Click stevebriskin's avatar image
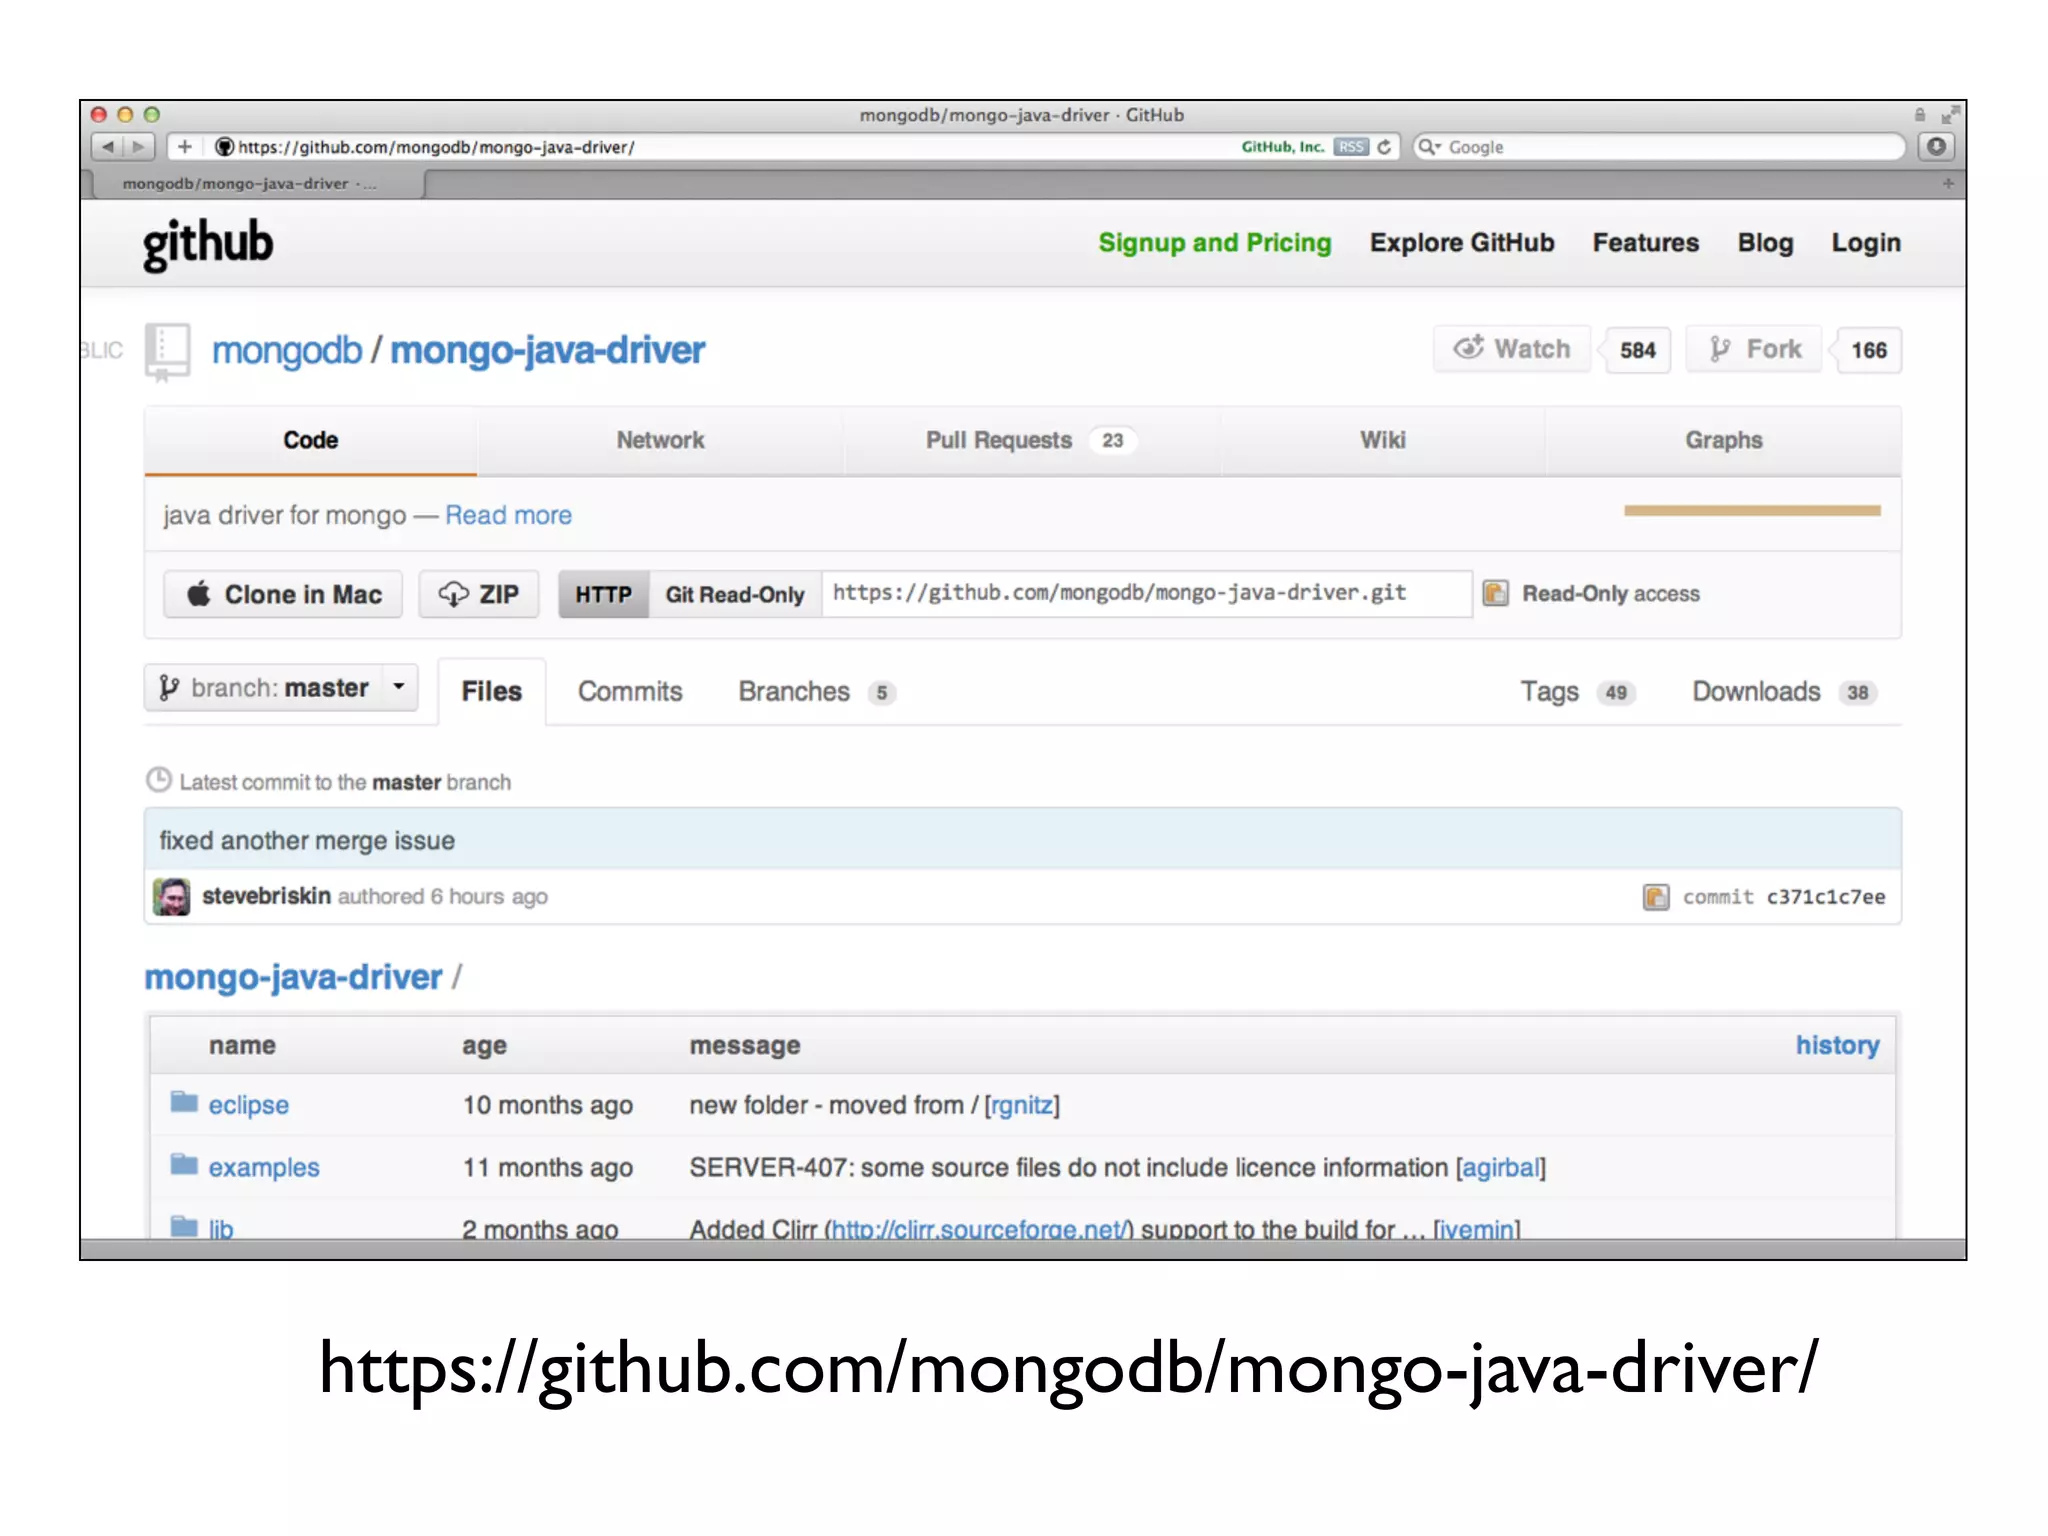Image resolution: width=2048 pixels, height=1536 pixels. coord(171,897)
